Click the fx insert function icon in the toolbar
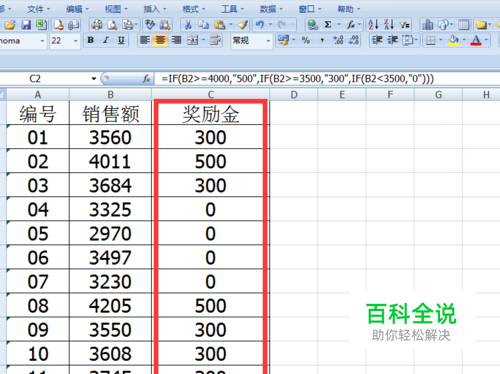This screenshot has width=500, height=374. [x=351, y=25]
